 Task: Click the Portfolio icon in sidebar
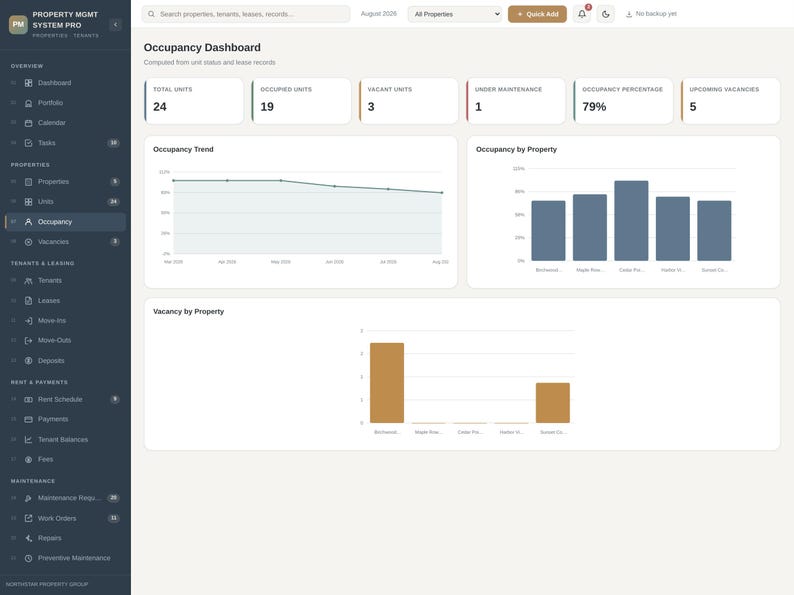point(28,103)
